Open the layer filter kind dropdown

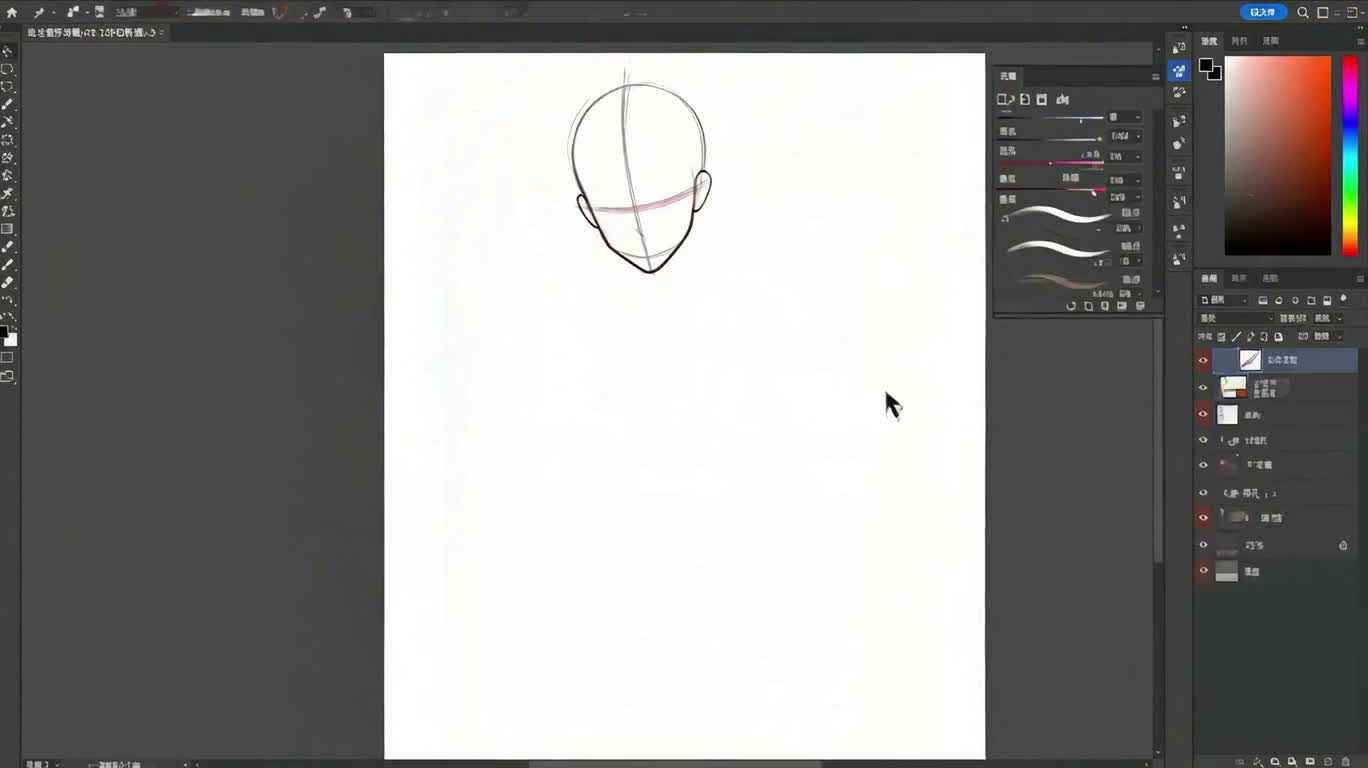1224,300
